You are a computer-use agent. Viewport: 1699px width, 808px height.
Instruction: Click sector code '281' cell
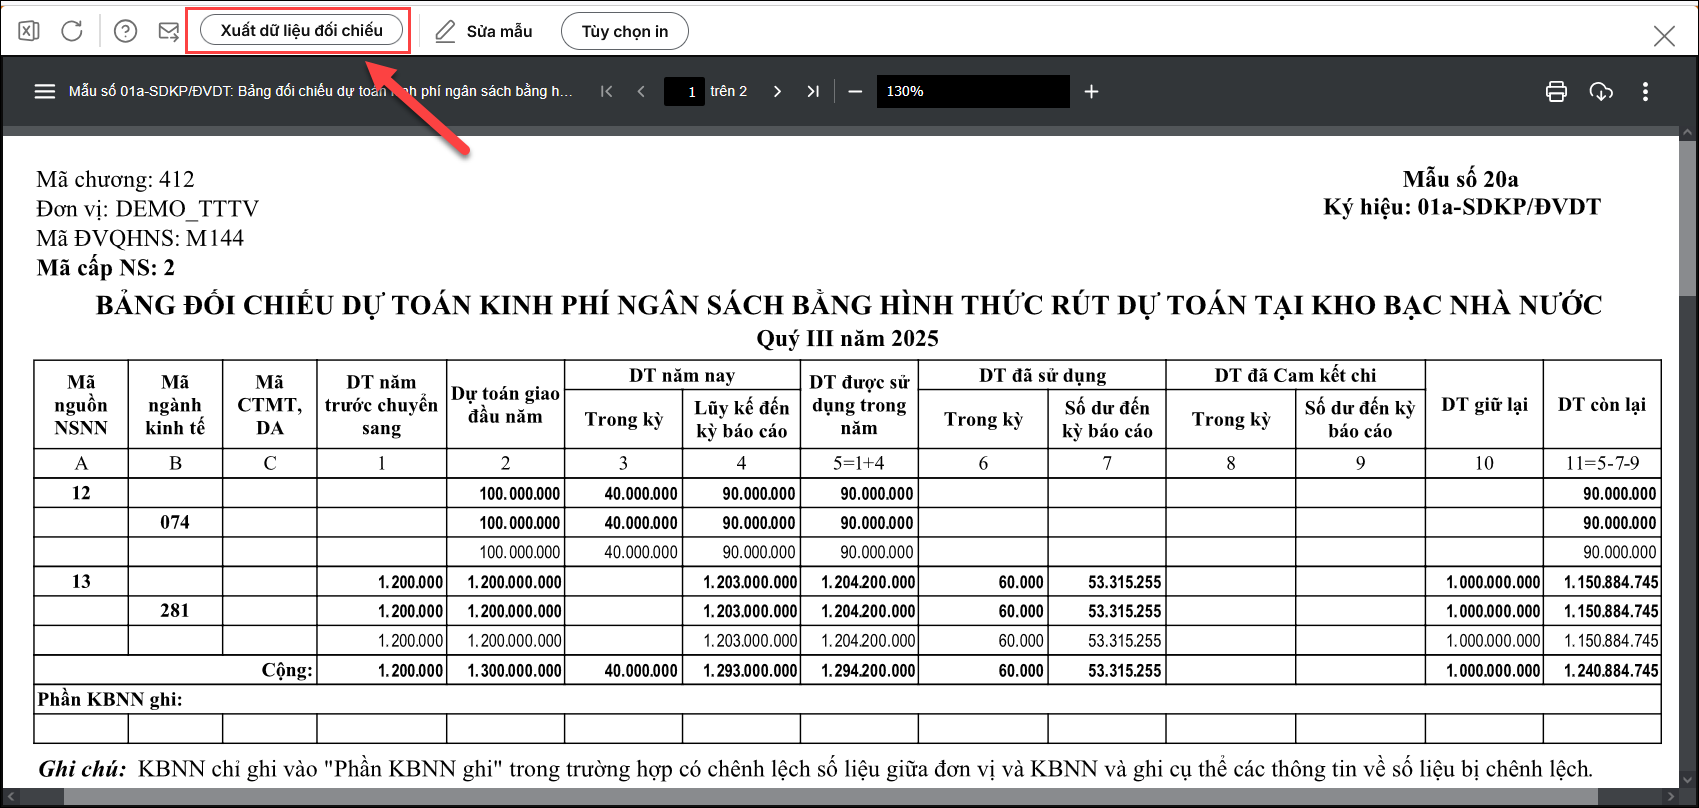(175, 610)
